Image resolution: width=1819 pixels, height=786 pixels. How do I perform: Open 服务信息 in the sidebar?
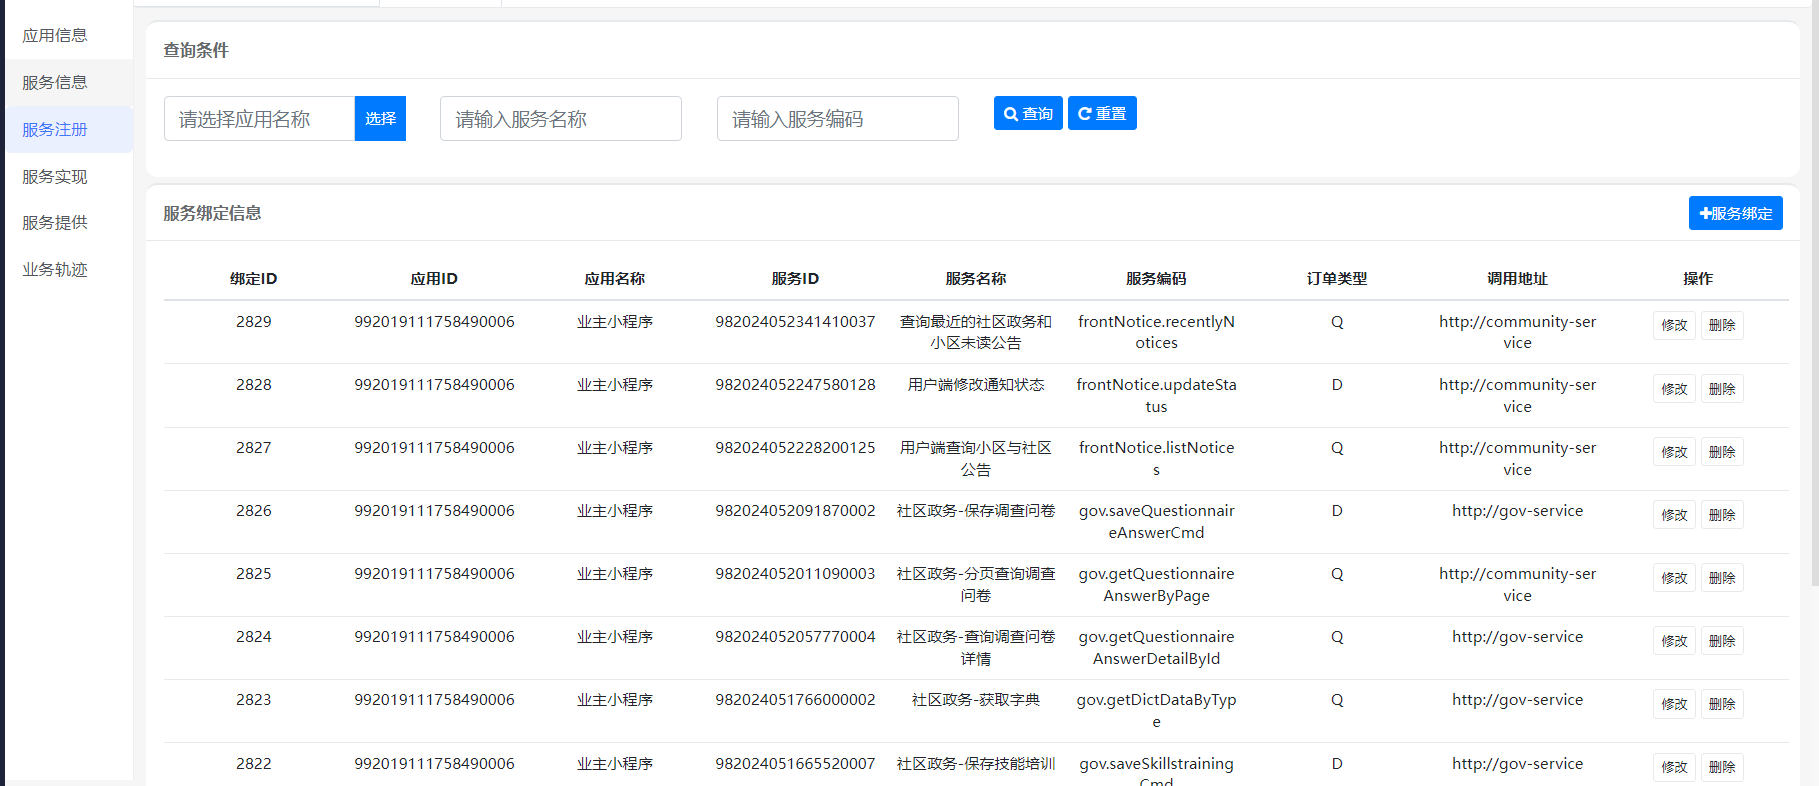pyautogui.click(x=55, y=82)
